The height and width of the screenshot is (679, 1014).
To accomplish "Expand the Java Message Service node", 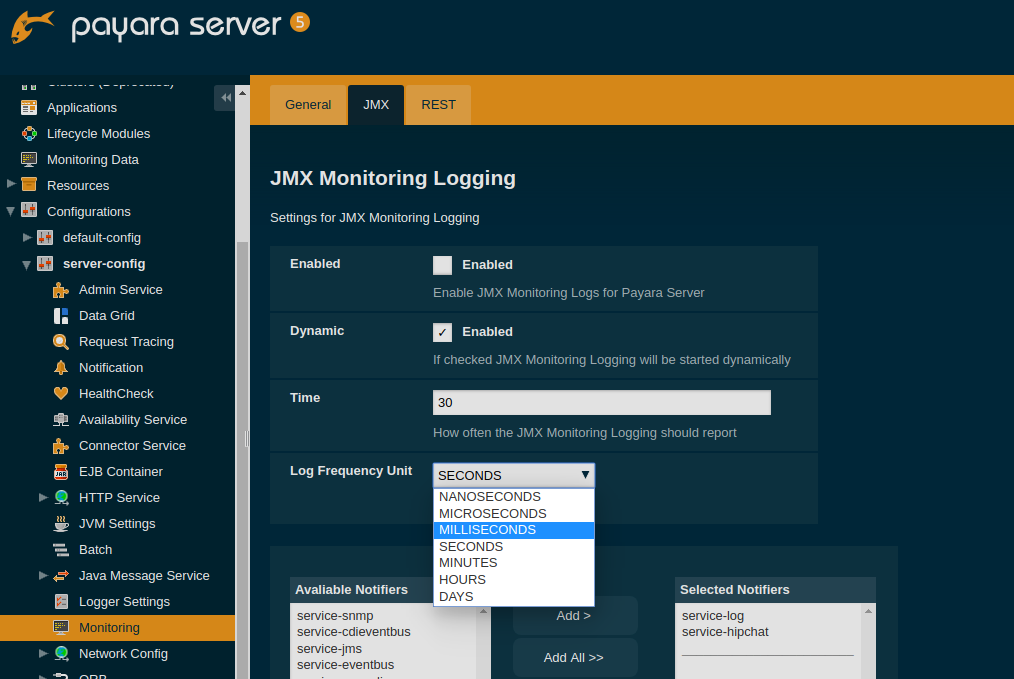I will point(43,575).
